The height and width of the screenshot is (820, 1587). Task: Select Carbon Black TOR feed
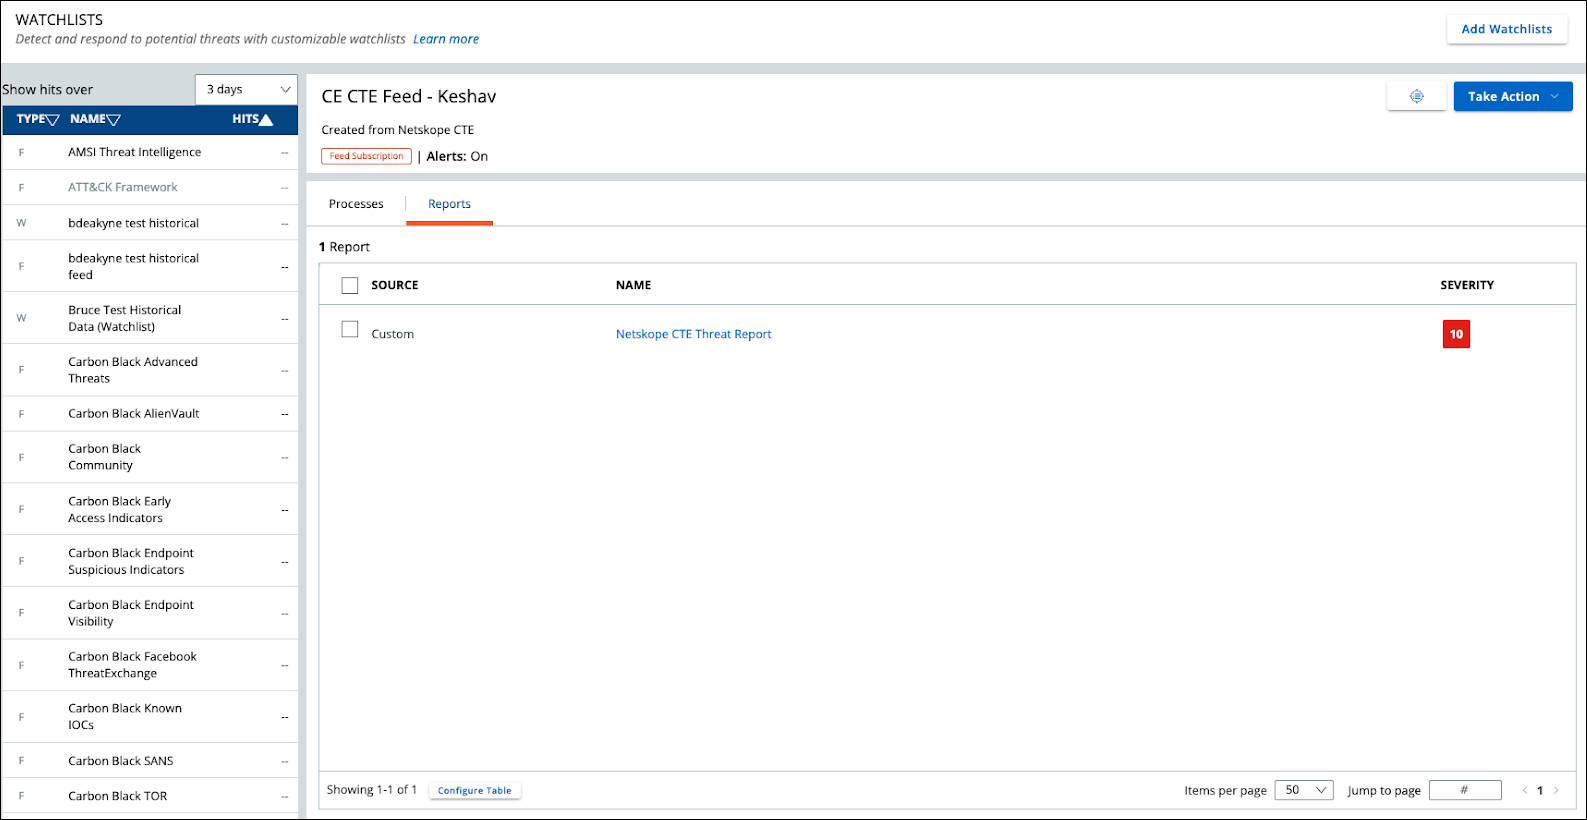(150, 796)
